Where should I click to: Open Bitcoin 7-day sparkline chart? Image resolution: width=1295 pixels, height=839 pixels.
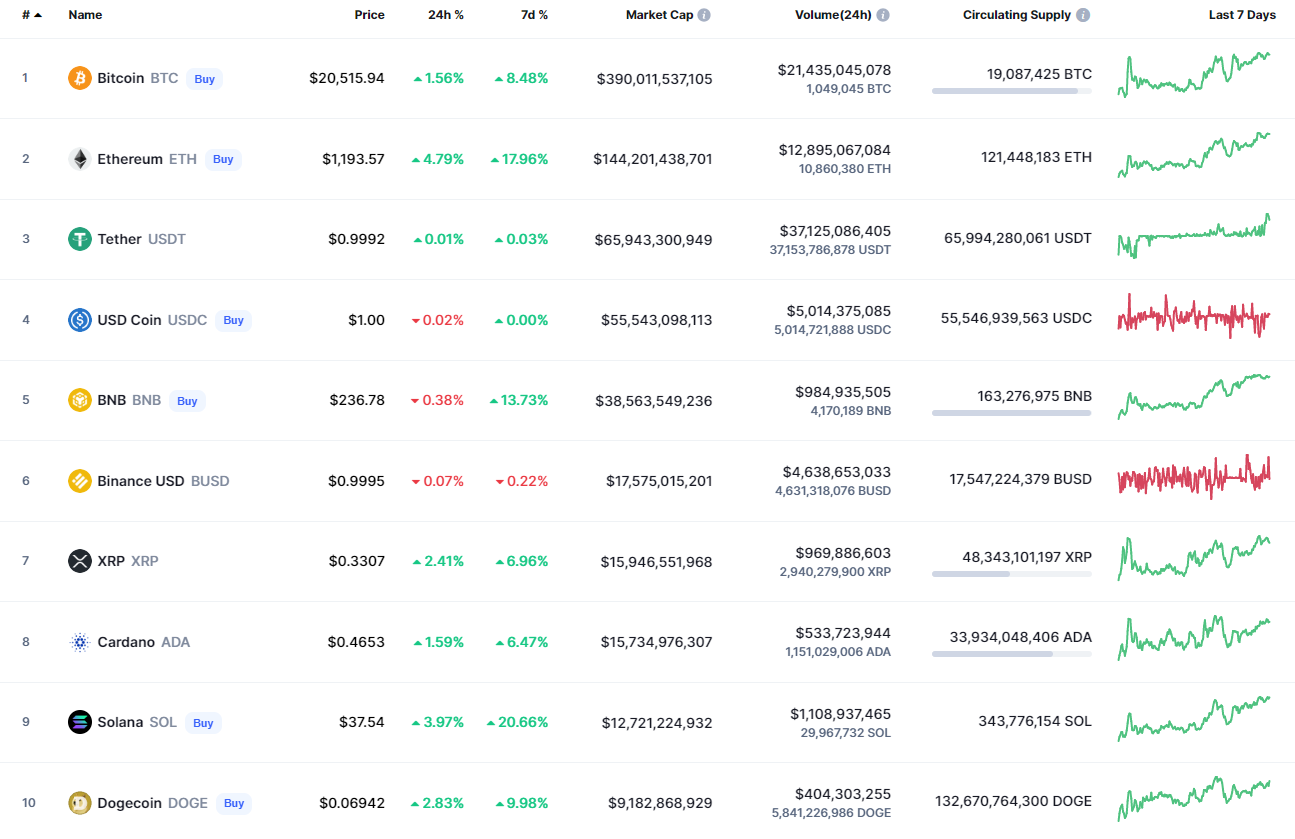[x=1194, y=75]
